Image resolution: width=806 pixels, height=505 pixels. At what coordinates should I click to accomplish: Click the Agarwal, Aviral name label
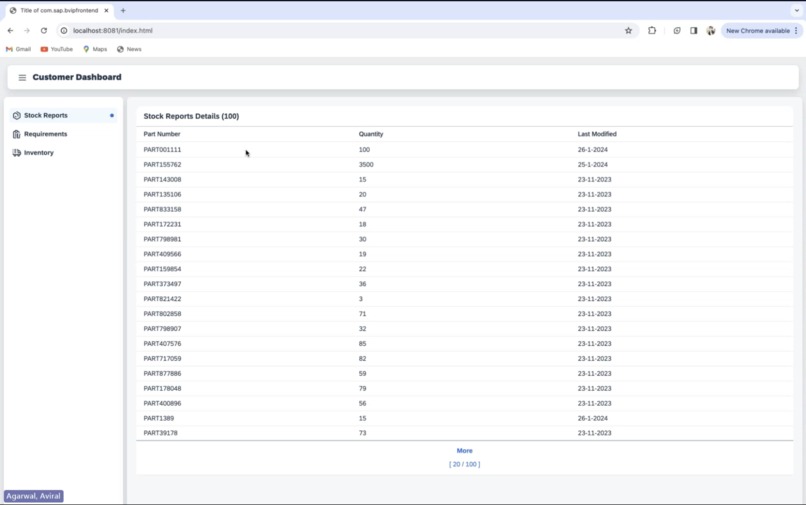click(33, 496)
